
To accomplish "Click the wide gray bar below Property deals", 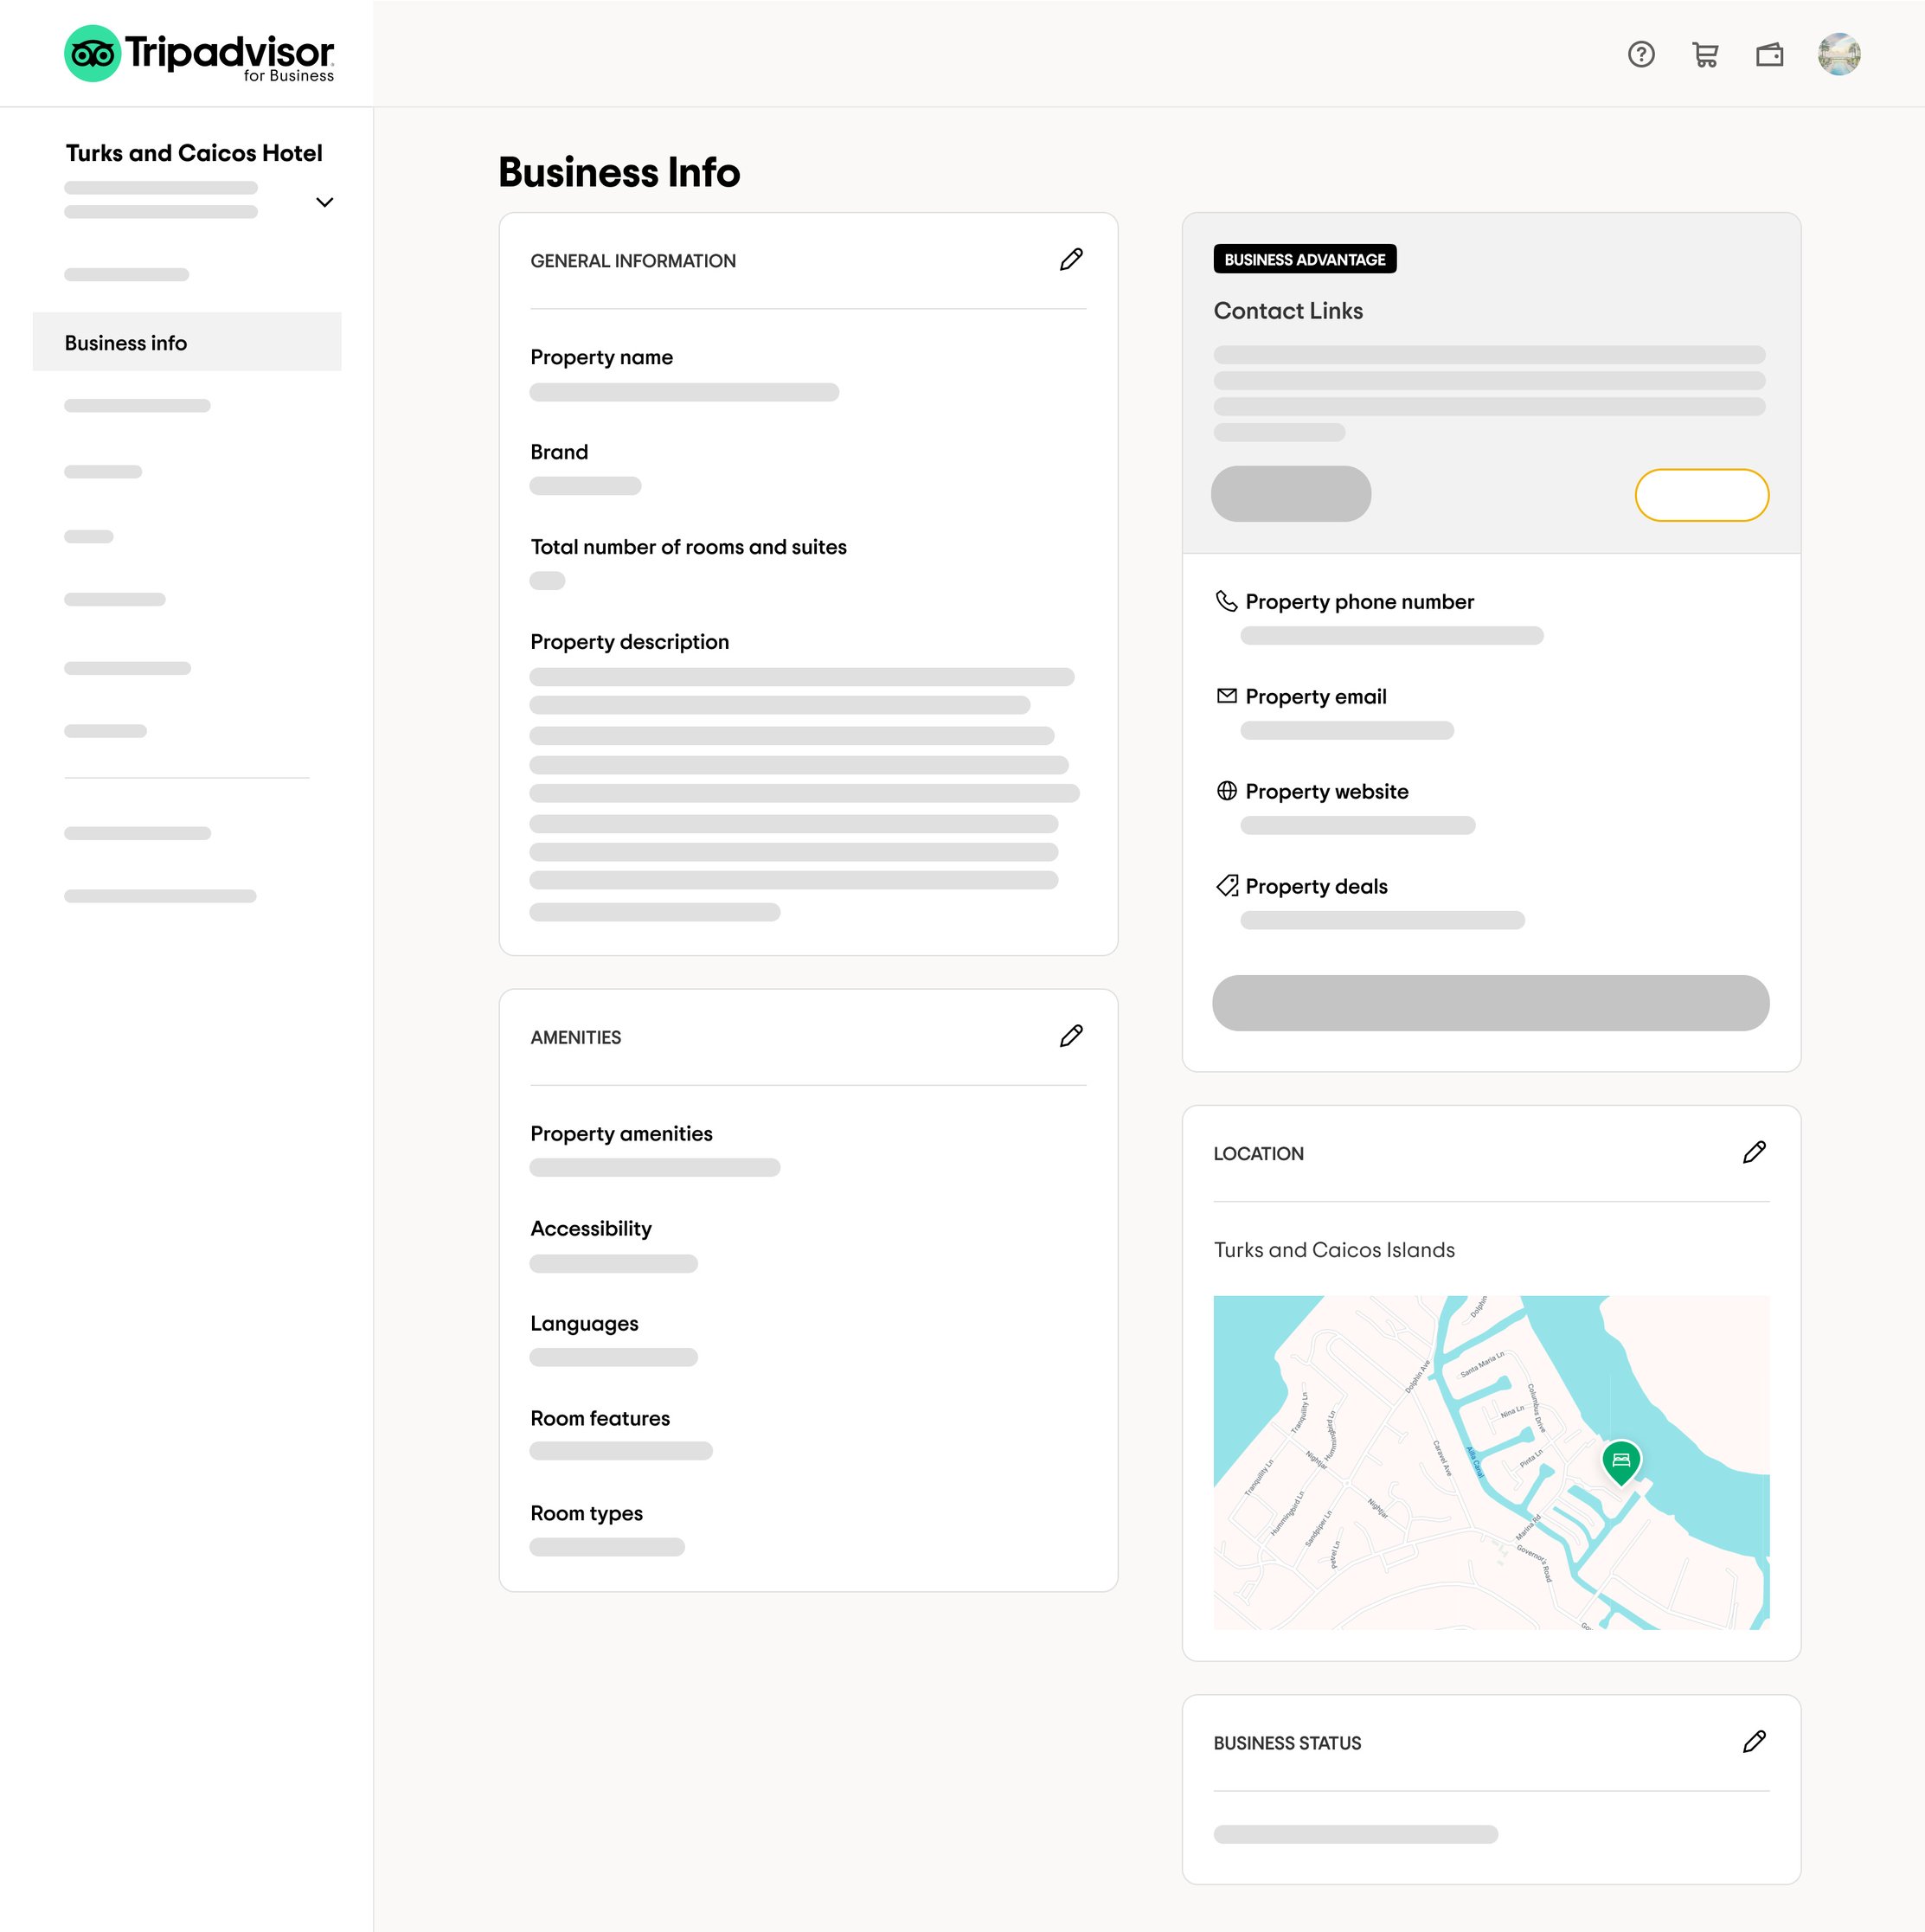I will click(x=1491, y=1003).
